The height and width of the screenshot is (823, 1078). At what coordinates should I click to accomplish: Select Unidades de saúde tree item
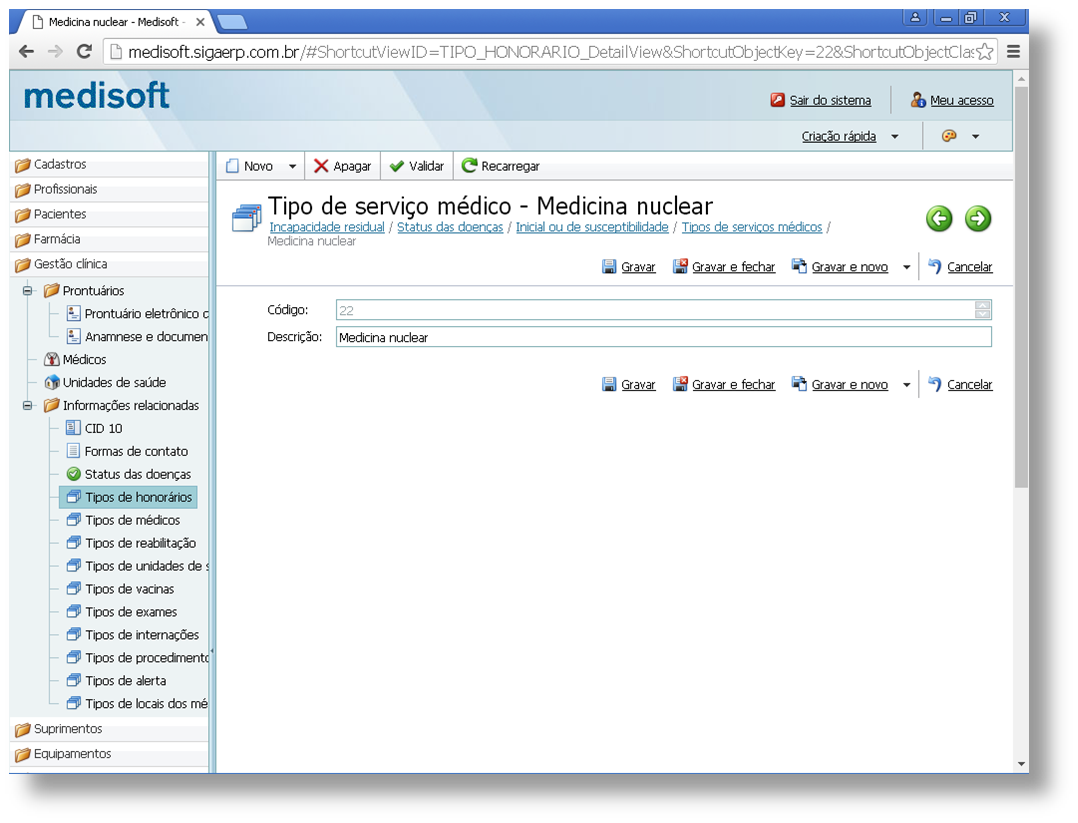[x=104, y=382]
